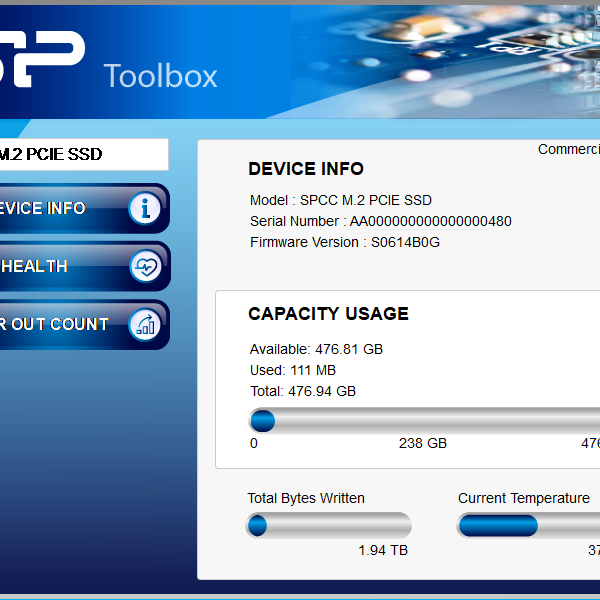600x600 pixels.
Task: Click the Firmware Version S0614B0G line
Action: coord(345,242)
